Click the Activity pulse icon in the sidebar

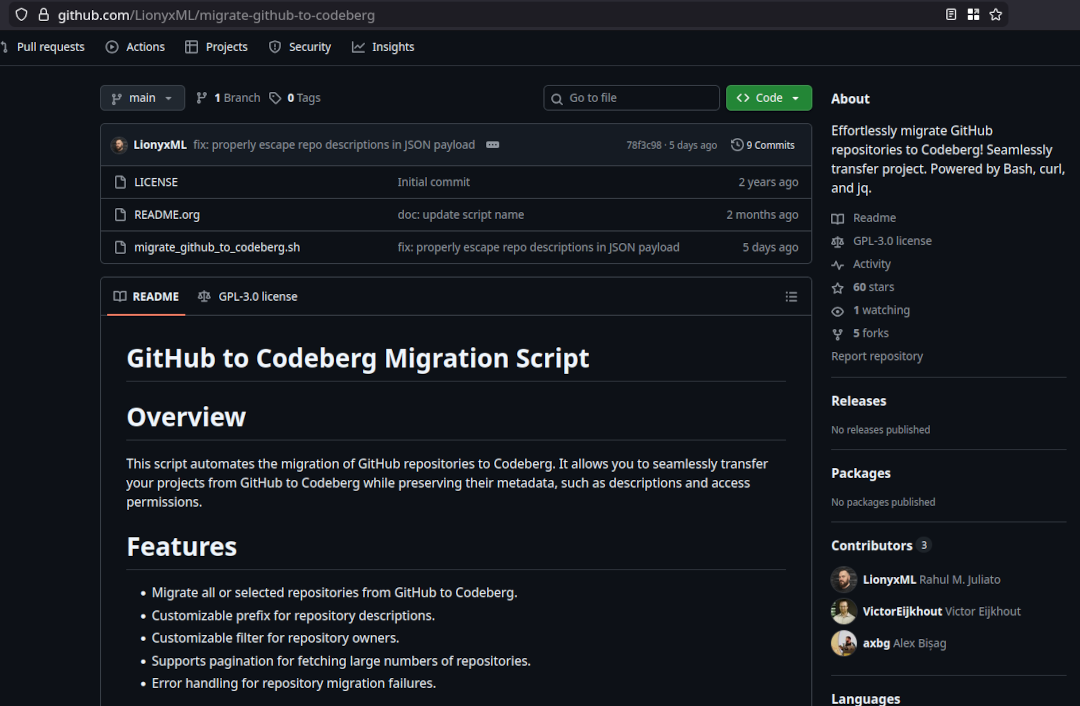[836, 263]
